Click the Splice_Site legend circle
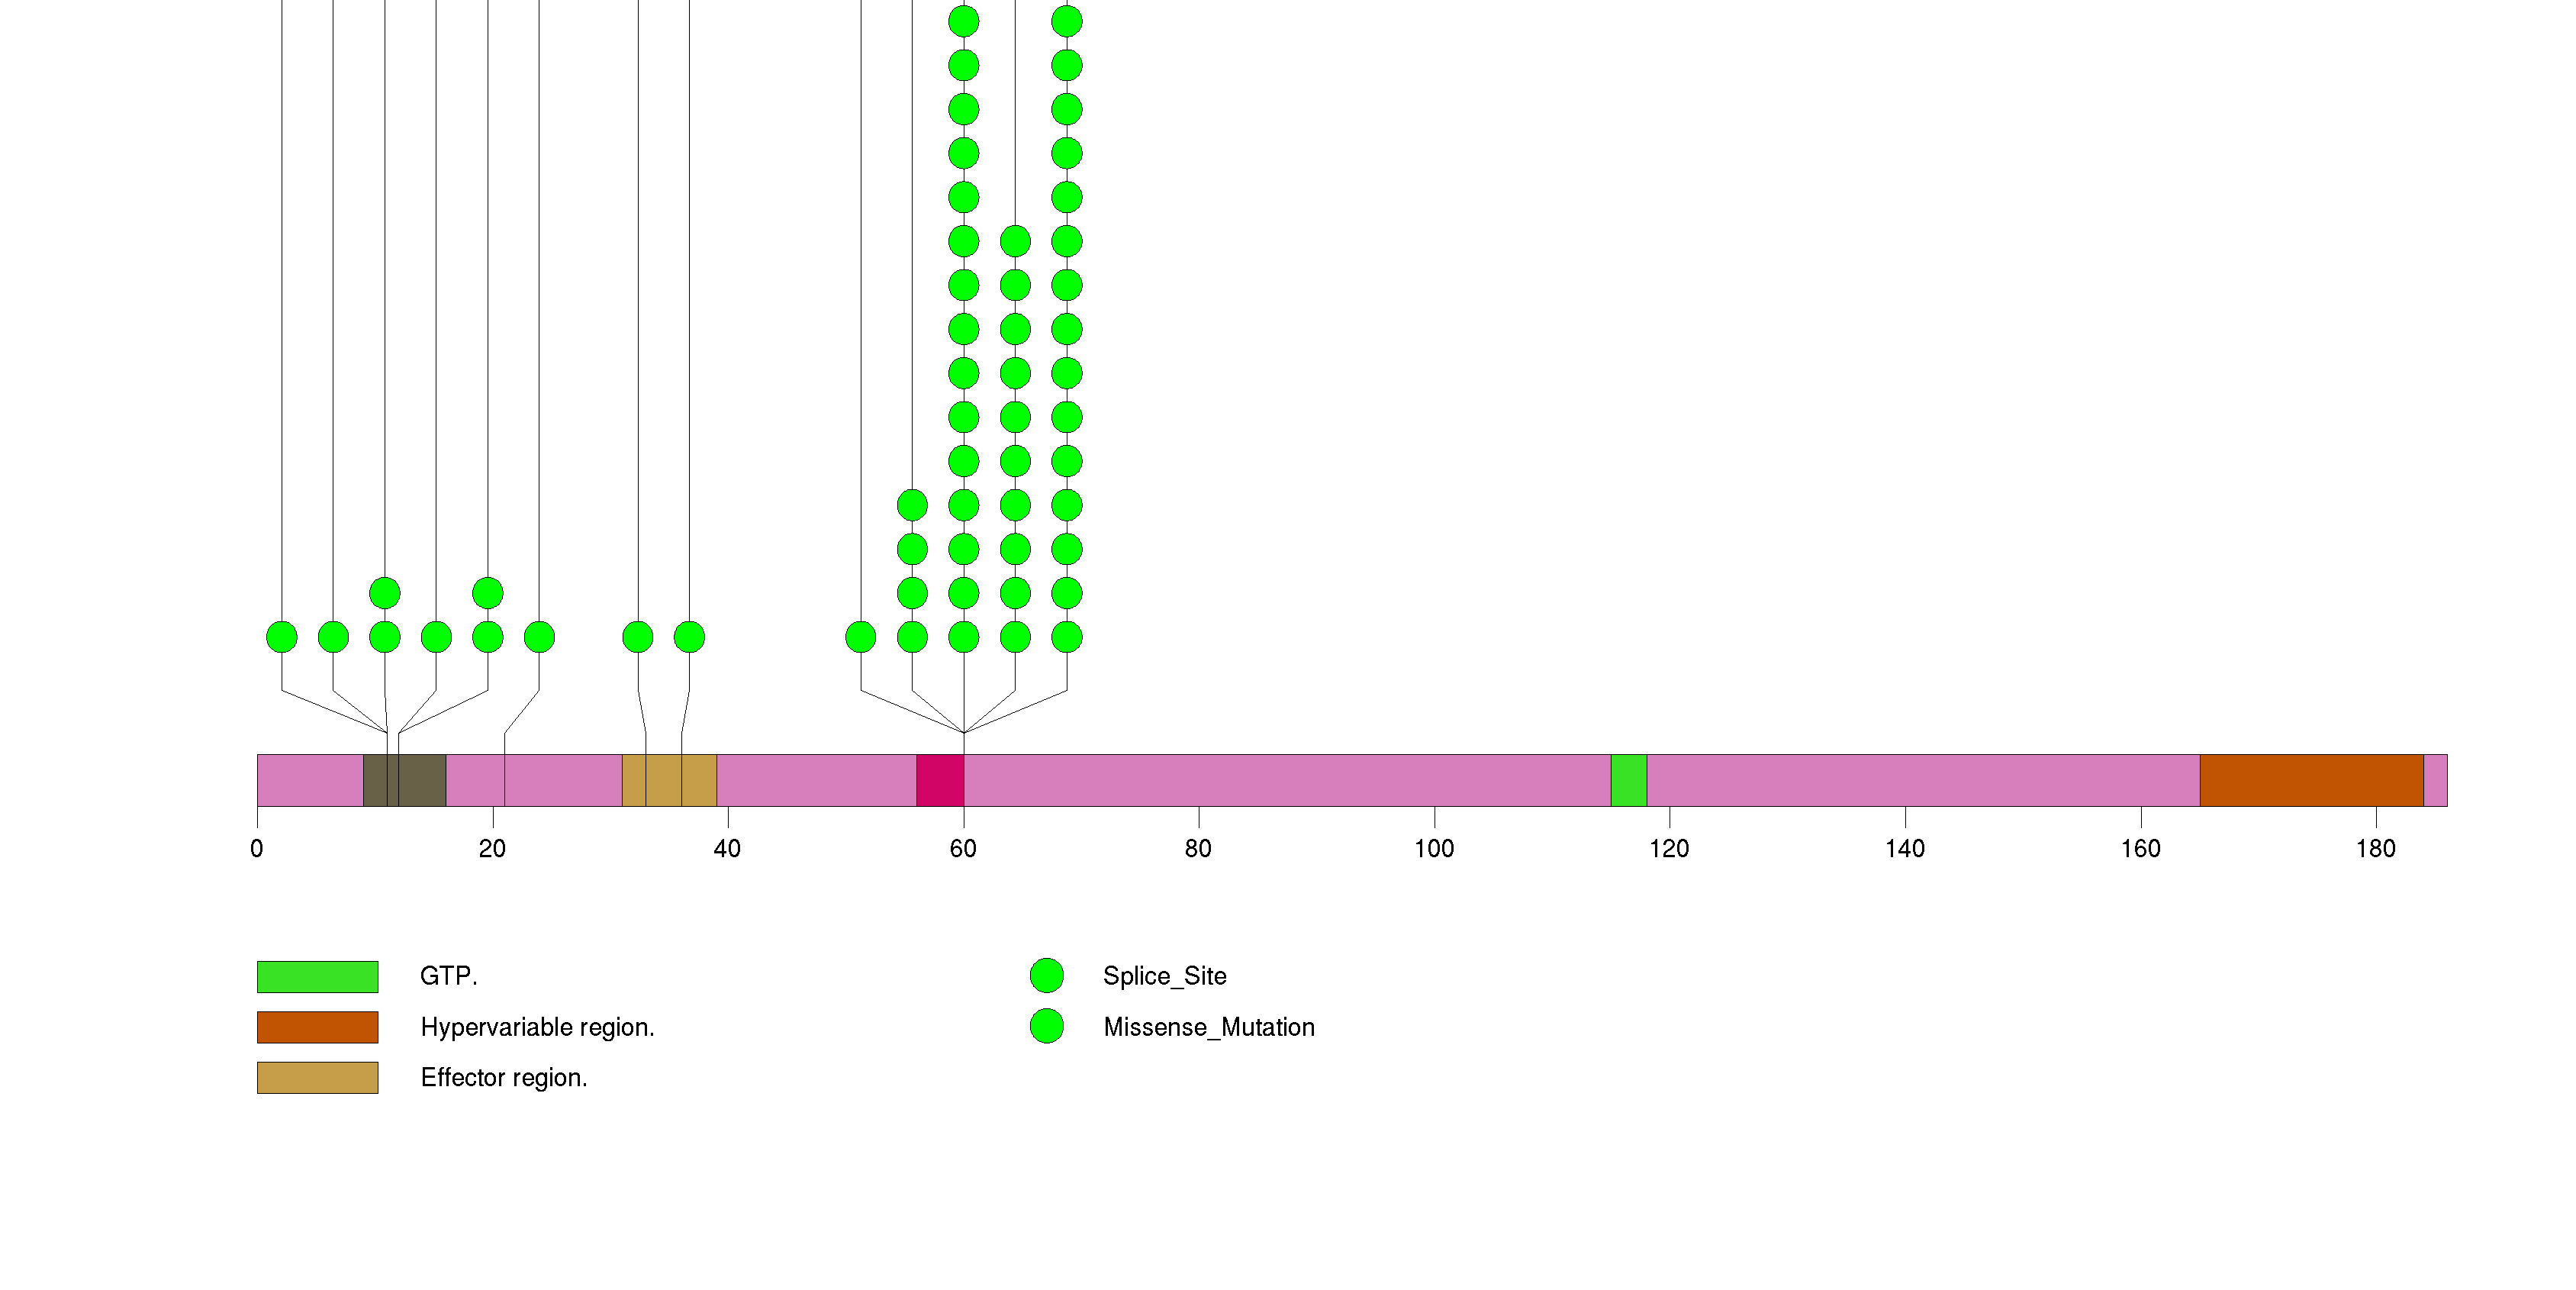Viewport: 2576px width, 1290px height. [1046, 975]
